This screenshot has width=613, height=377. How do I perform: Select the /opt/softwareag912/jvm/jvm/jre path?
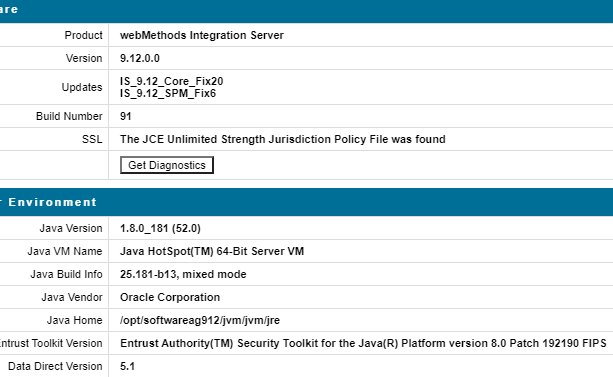(x=200, y=320)
